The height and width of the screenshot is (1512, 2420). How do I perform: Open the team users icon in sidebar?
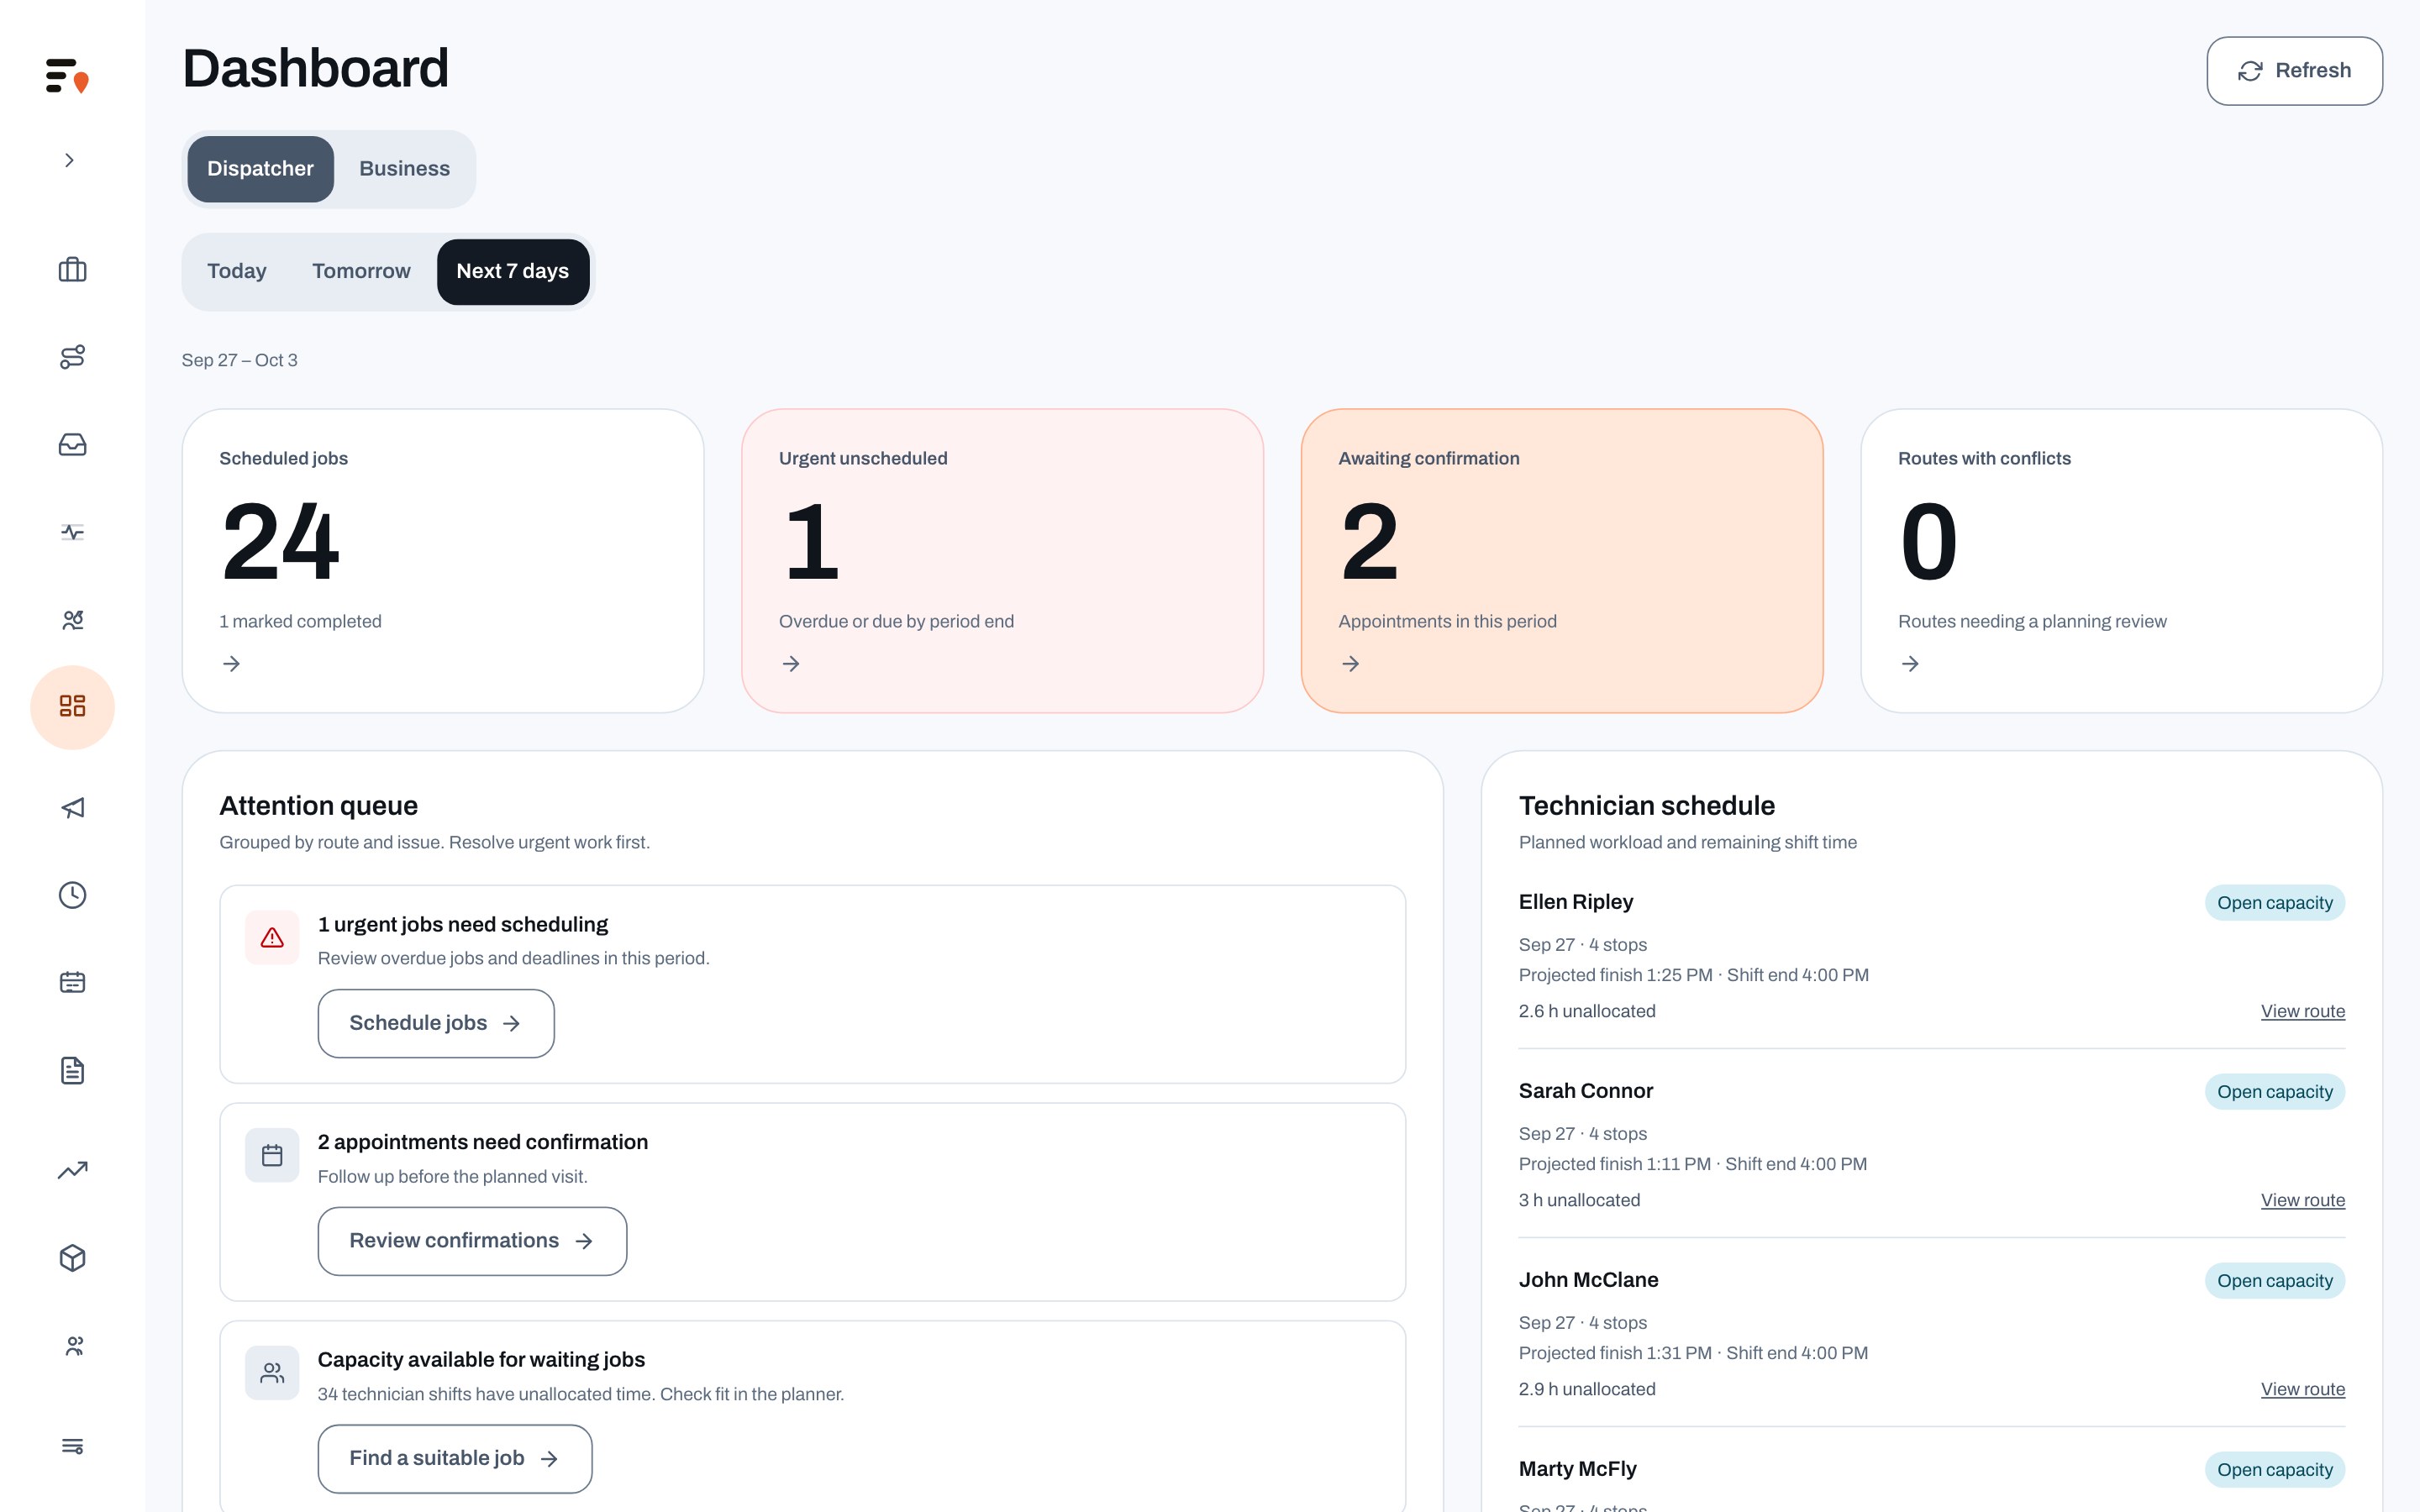[x=72, y=1346]
